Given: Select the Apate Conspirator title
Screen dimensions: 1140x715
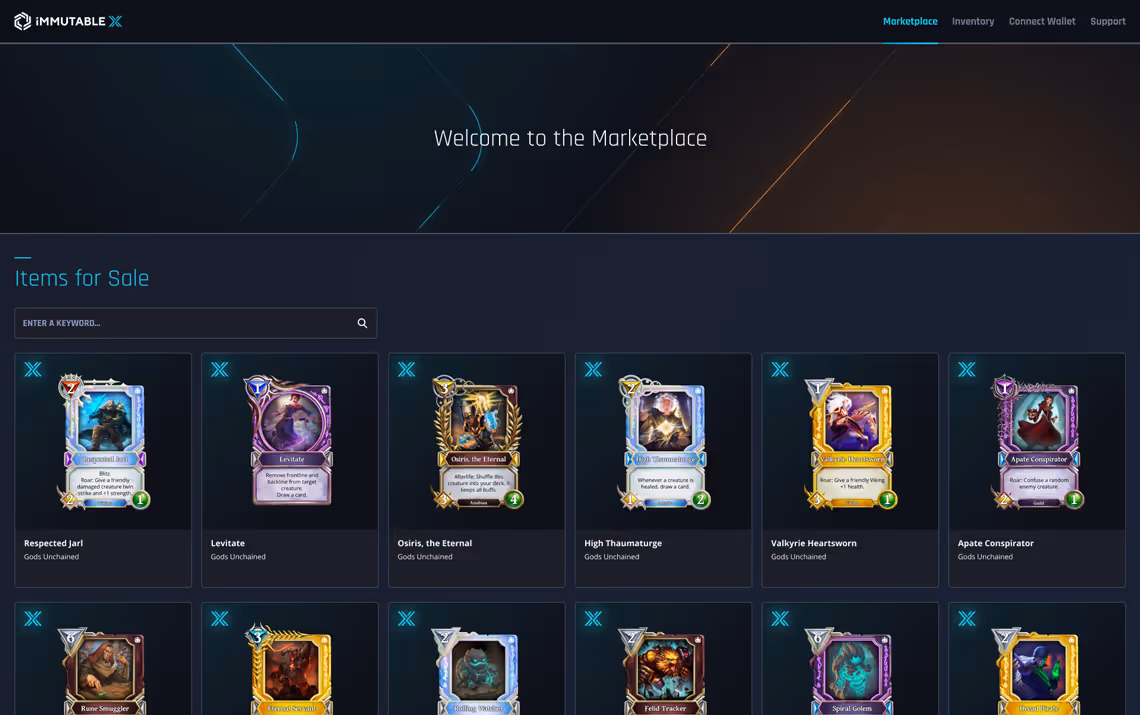Looking at the screenshot, I should click(995, 543).
